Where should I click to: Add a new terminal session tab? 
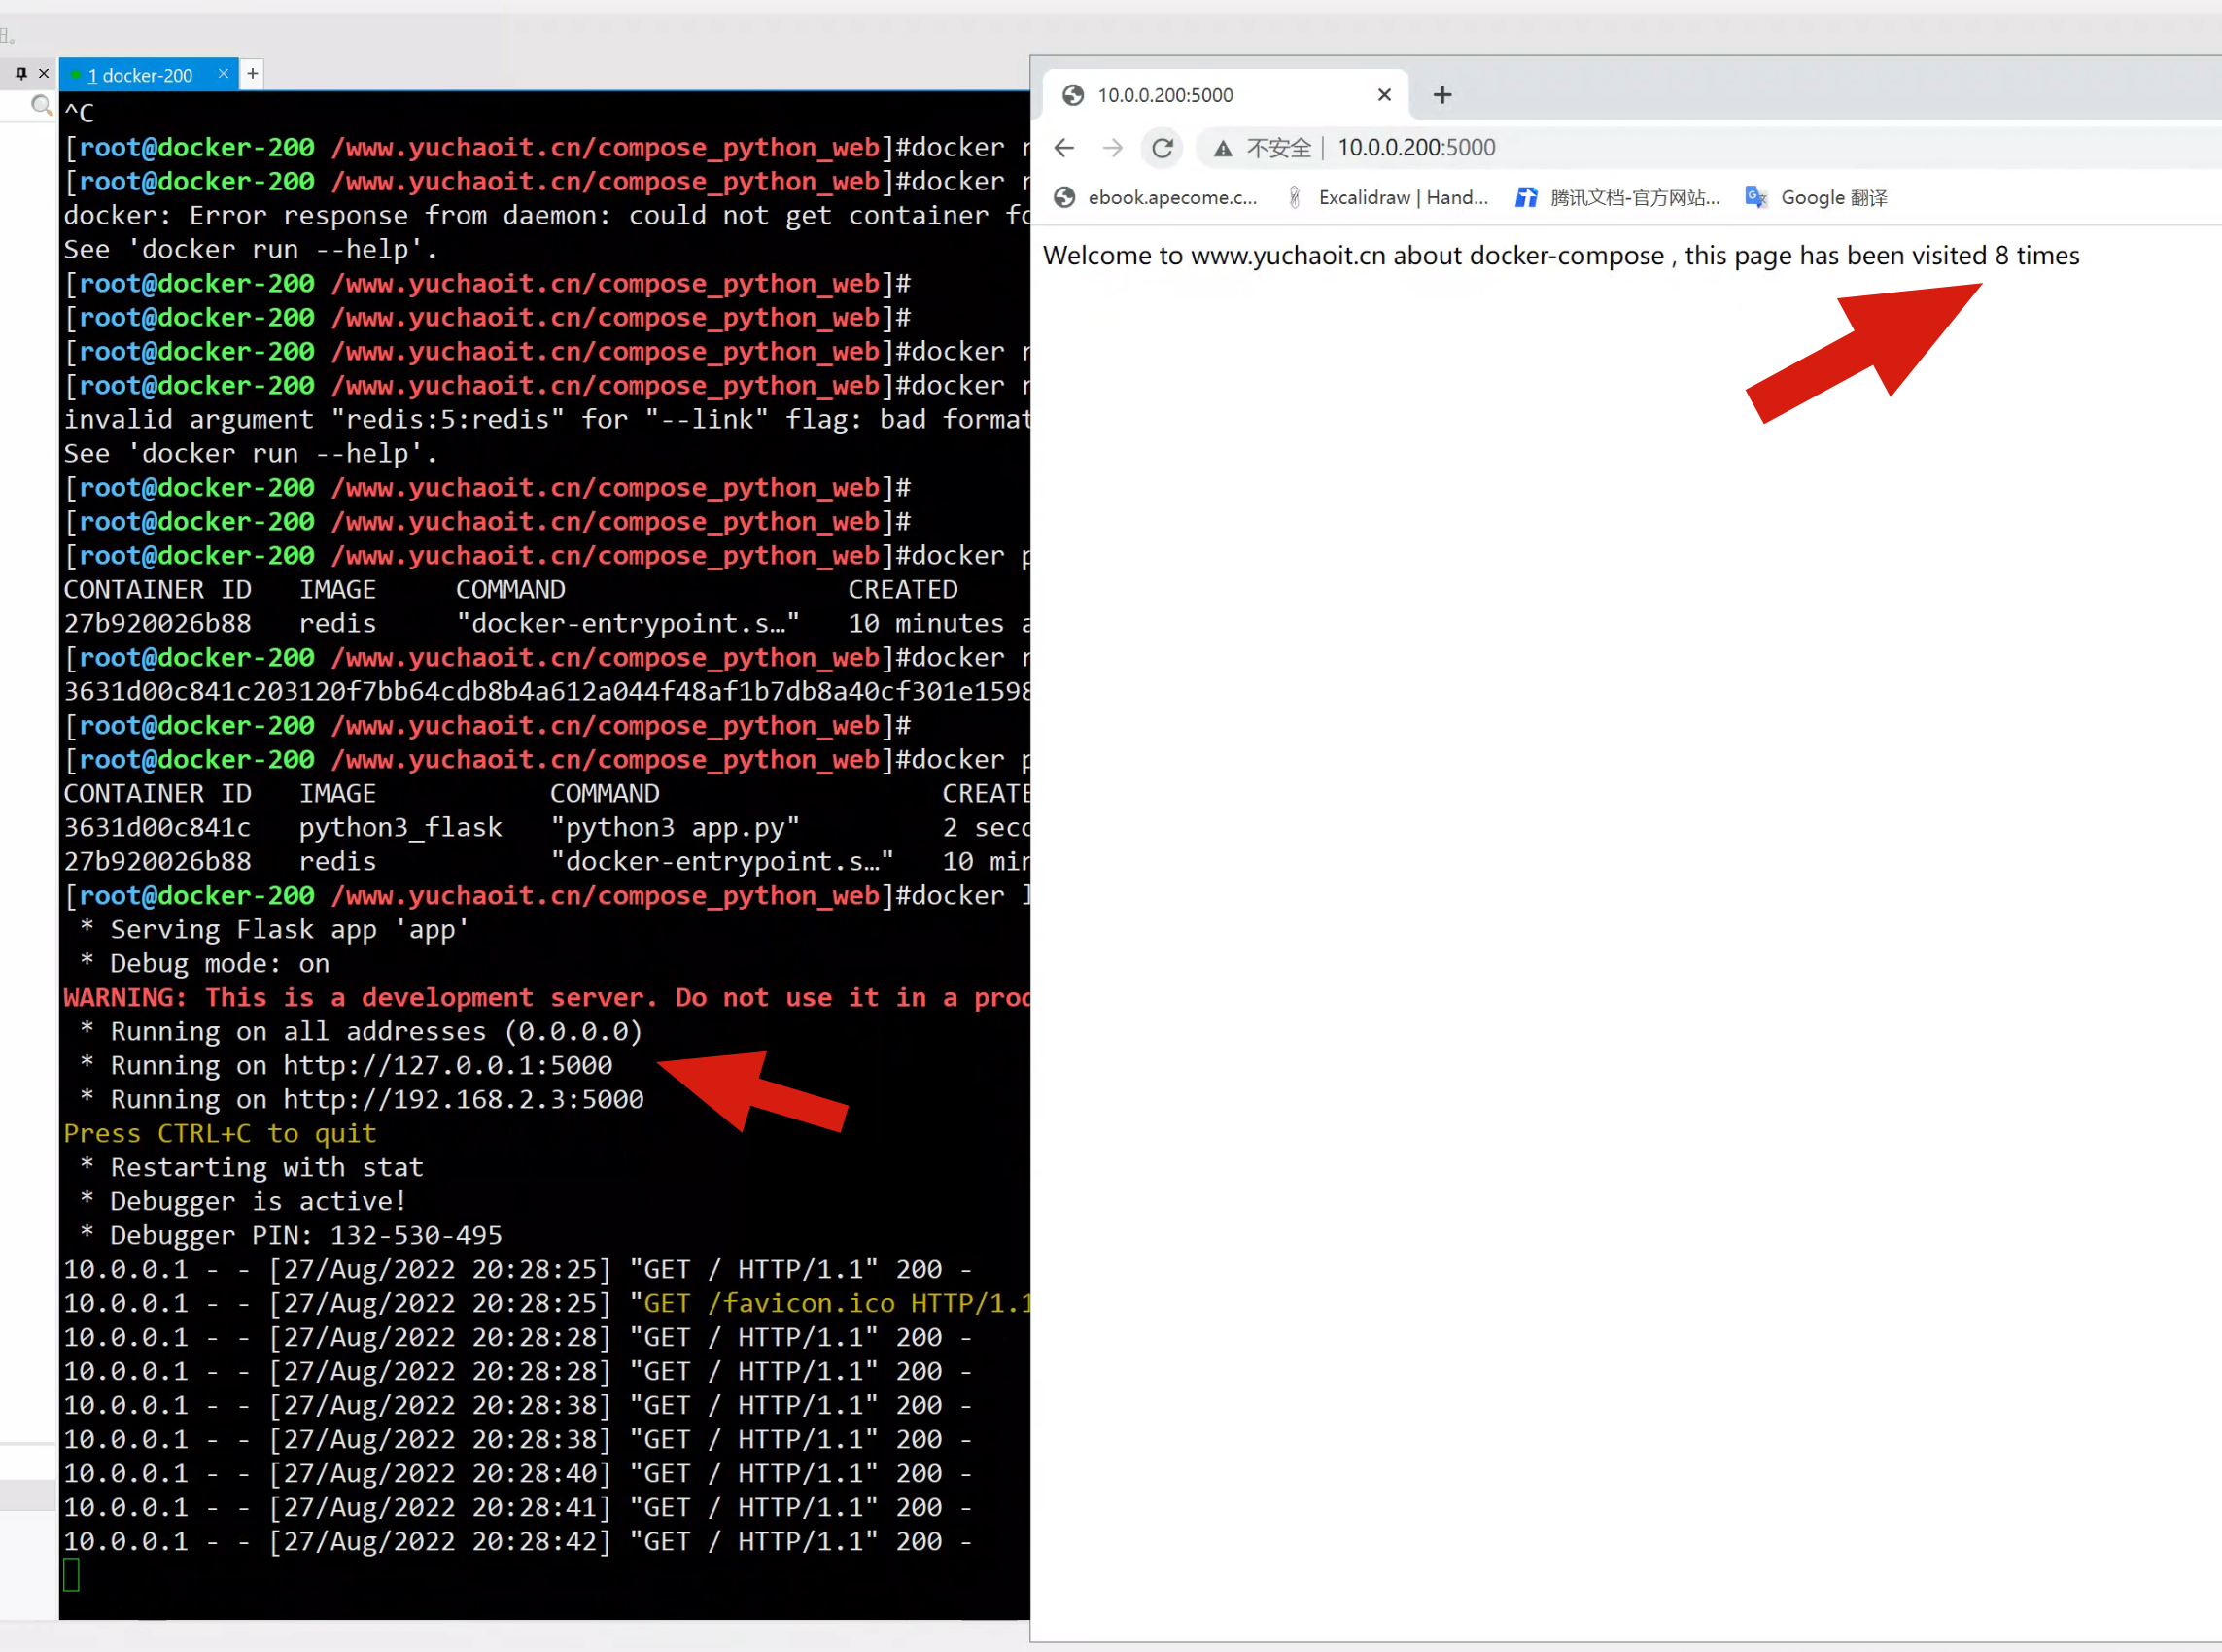(253, 73)
